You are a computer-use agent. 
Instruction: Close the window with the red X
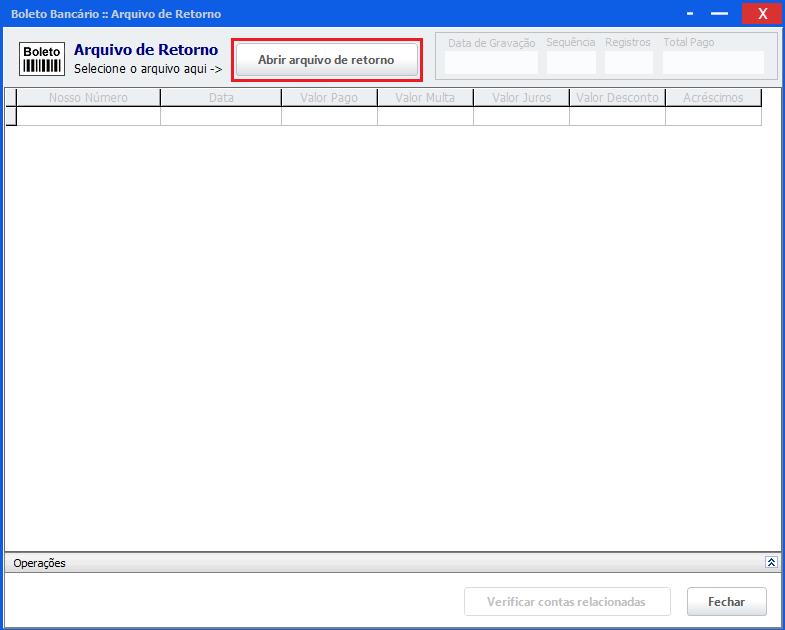pos(762,14)
